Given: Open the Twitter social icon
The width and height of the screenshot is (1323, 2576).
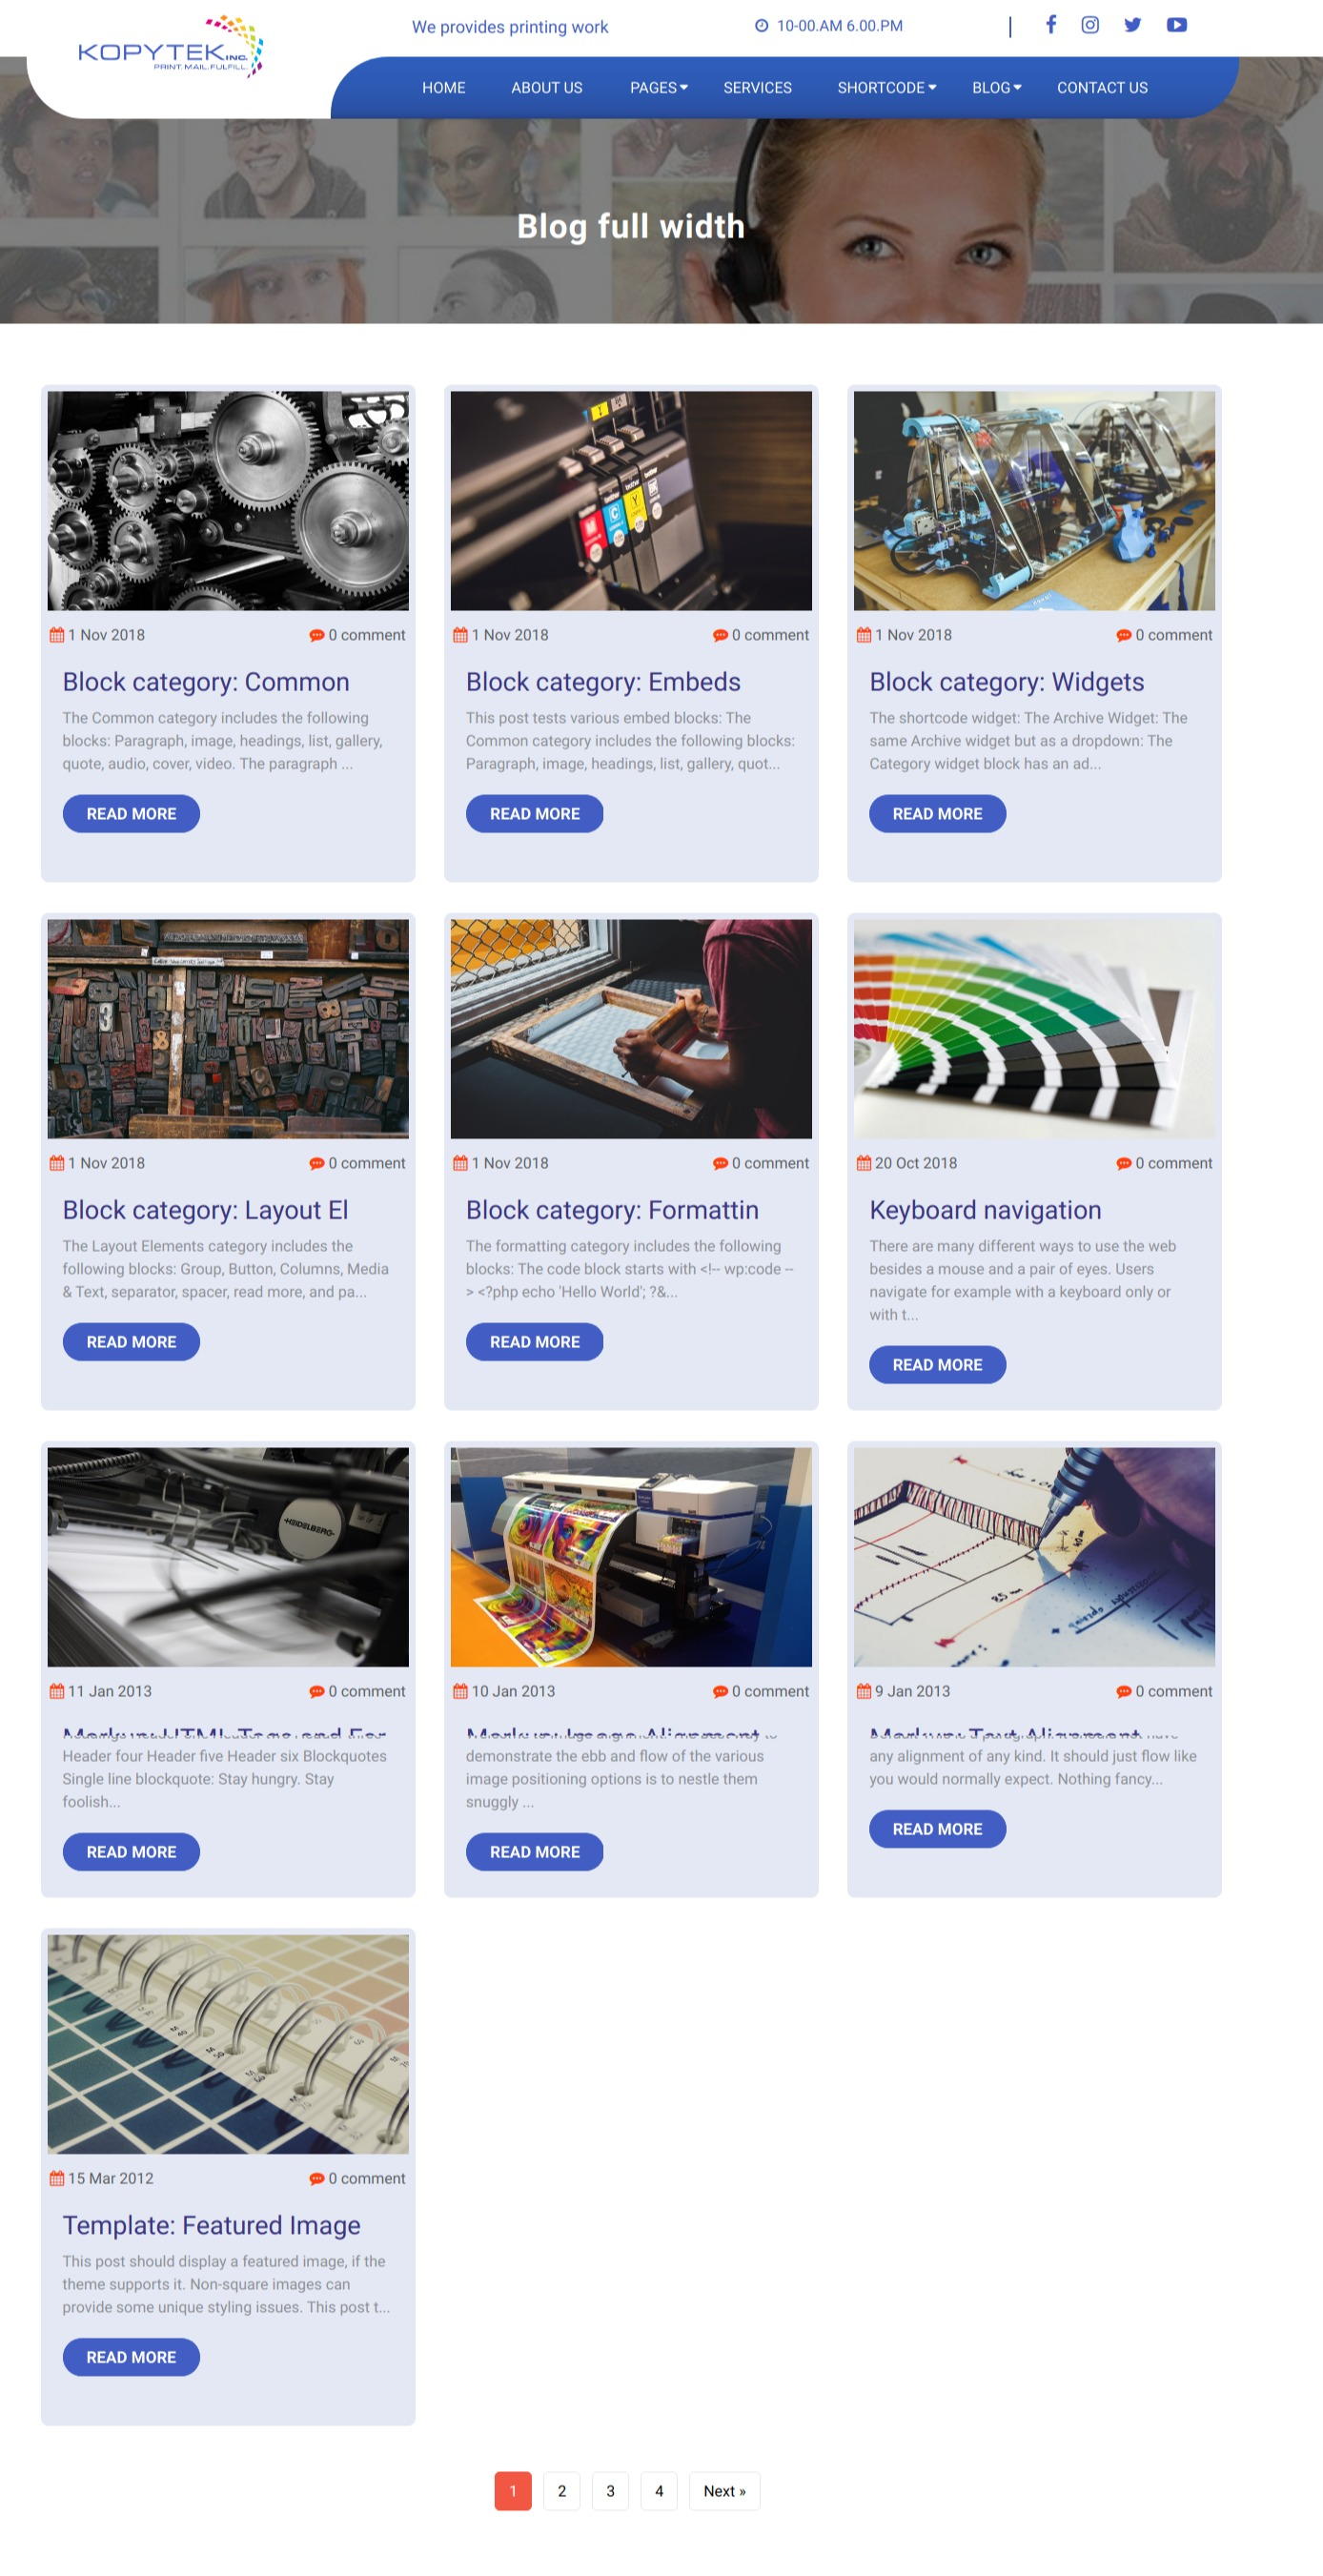Looking at the screenshot, I should coord(1132,25).
